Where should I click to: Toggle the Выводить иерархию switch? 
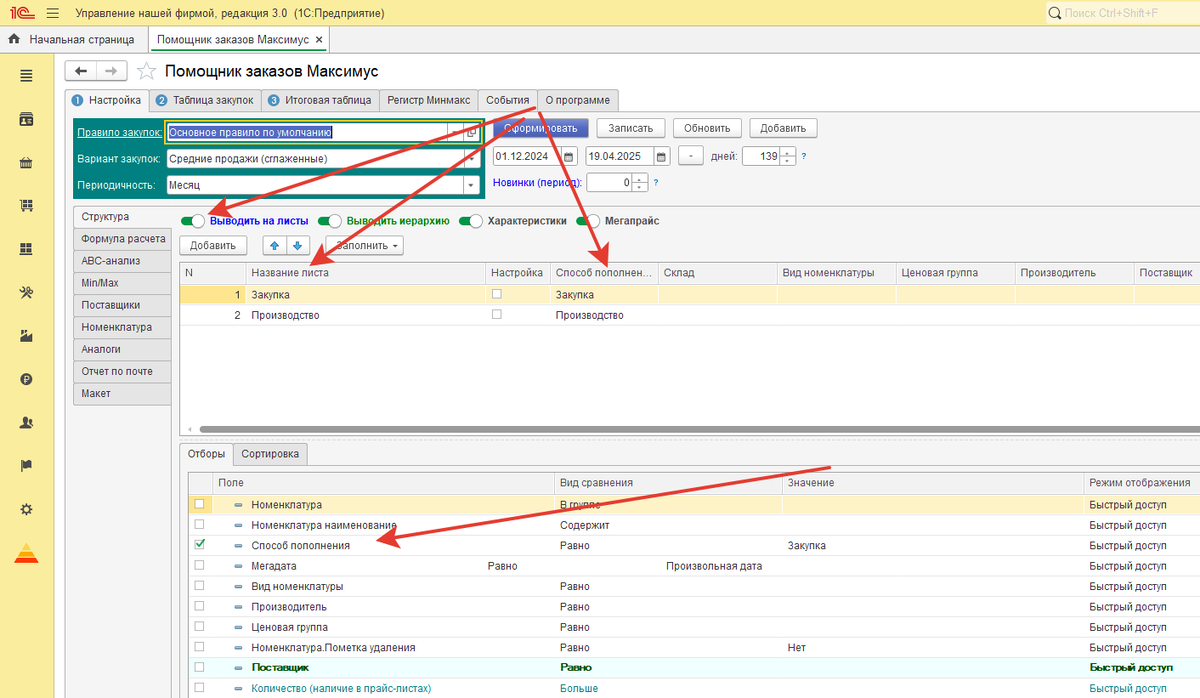(330, 221)
